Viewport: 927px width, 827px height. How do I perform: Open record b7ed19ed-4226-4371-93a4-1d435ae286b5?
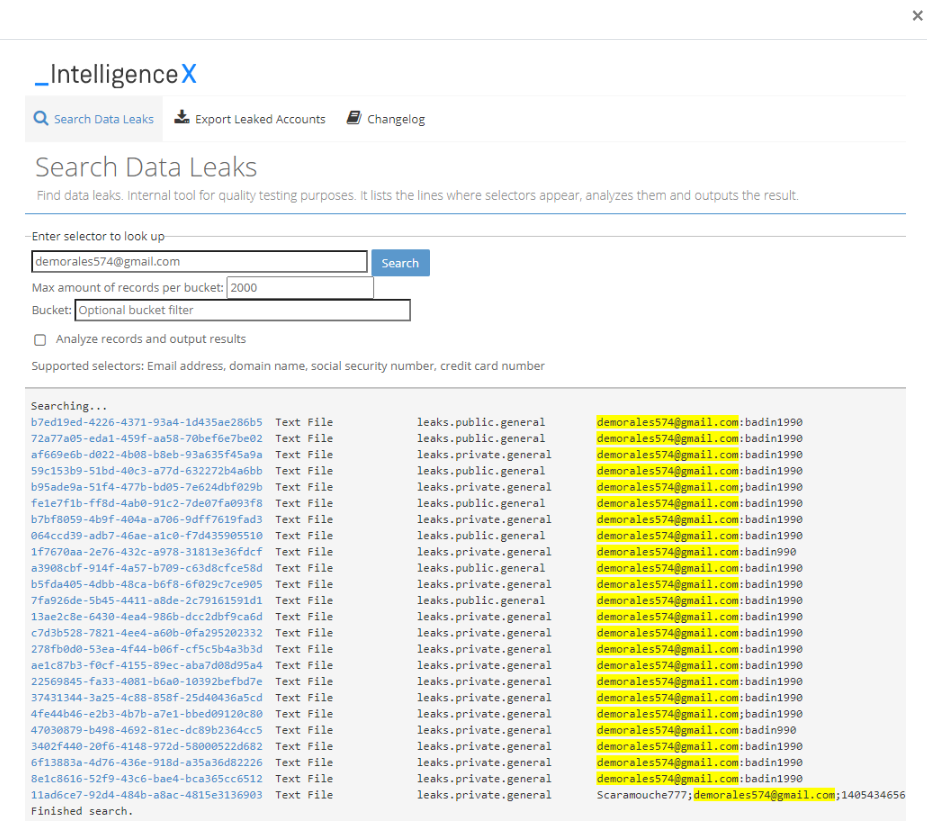[x=147, y=422]
